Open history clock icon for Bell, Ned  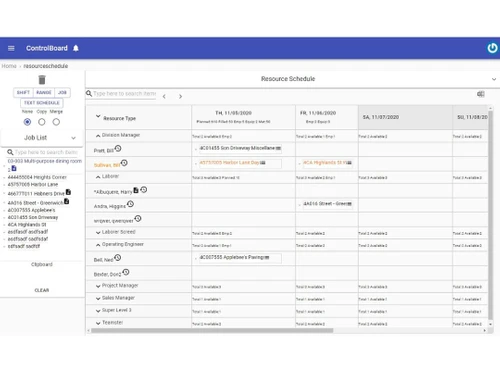pos(118,258)
